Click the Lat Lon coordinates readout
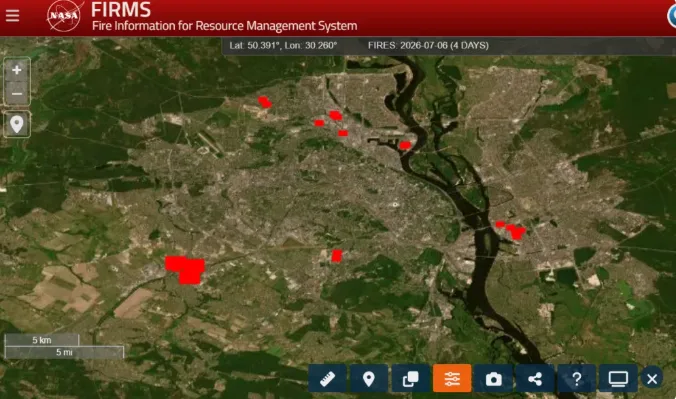The image size is (676, 399). coord(283,45)
